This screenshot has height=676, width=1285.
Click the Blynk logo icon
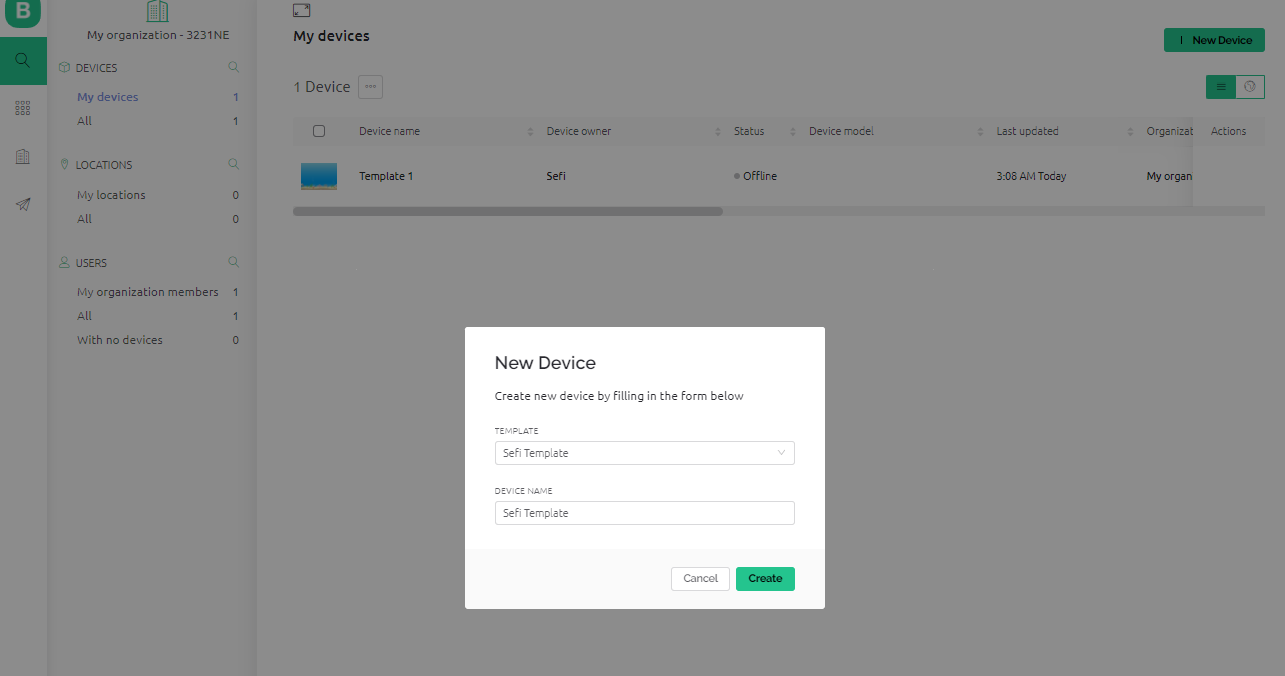click(x=23, y=13)
